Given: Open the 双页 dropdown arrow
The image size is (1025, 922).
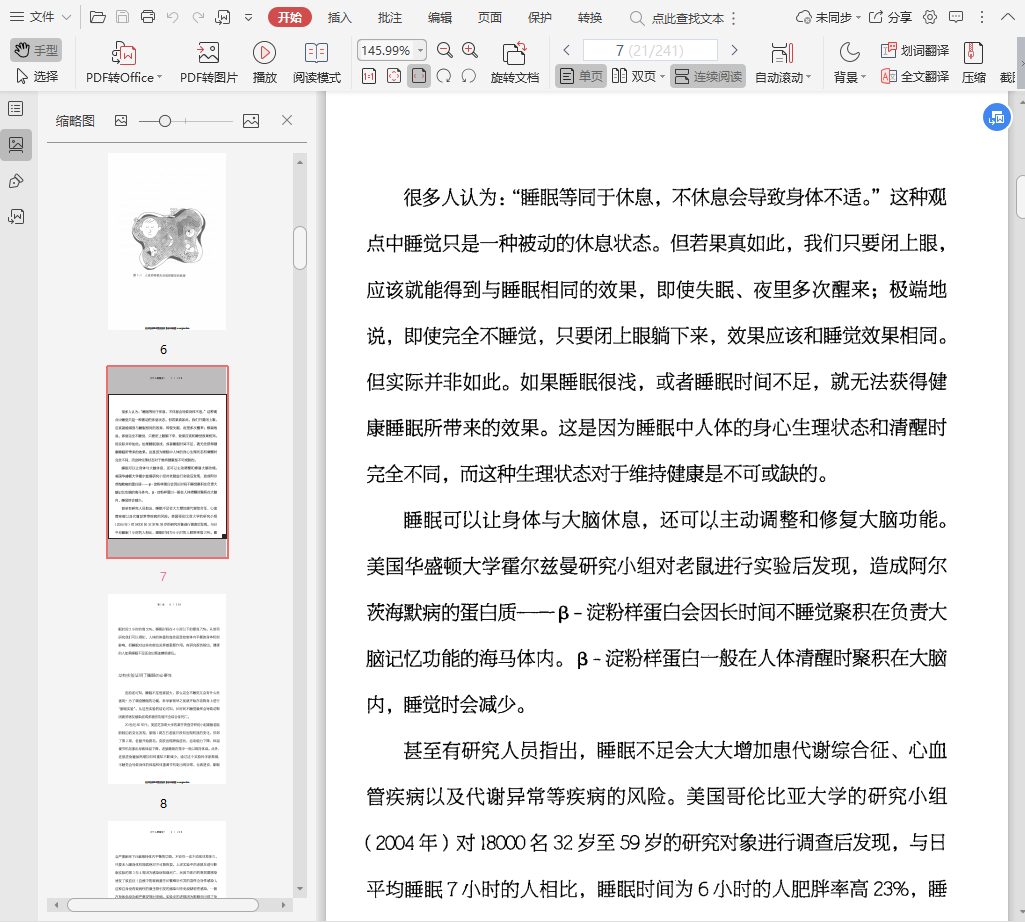Looking at the screenshot, I should [662, 77].
